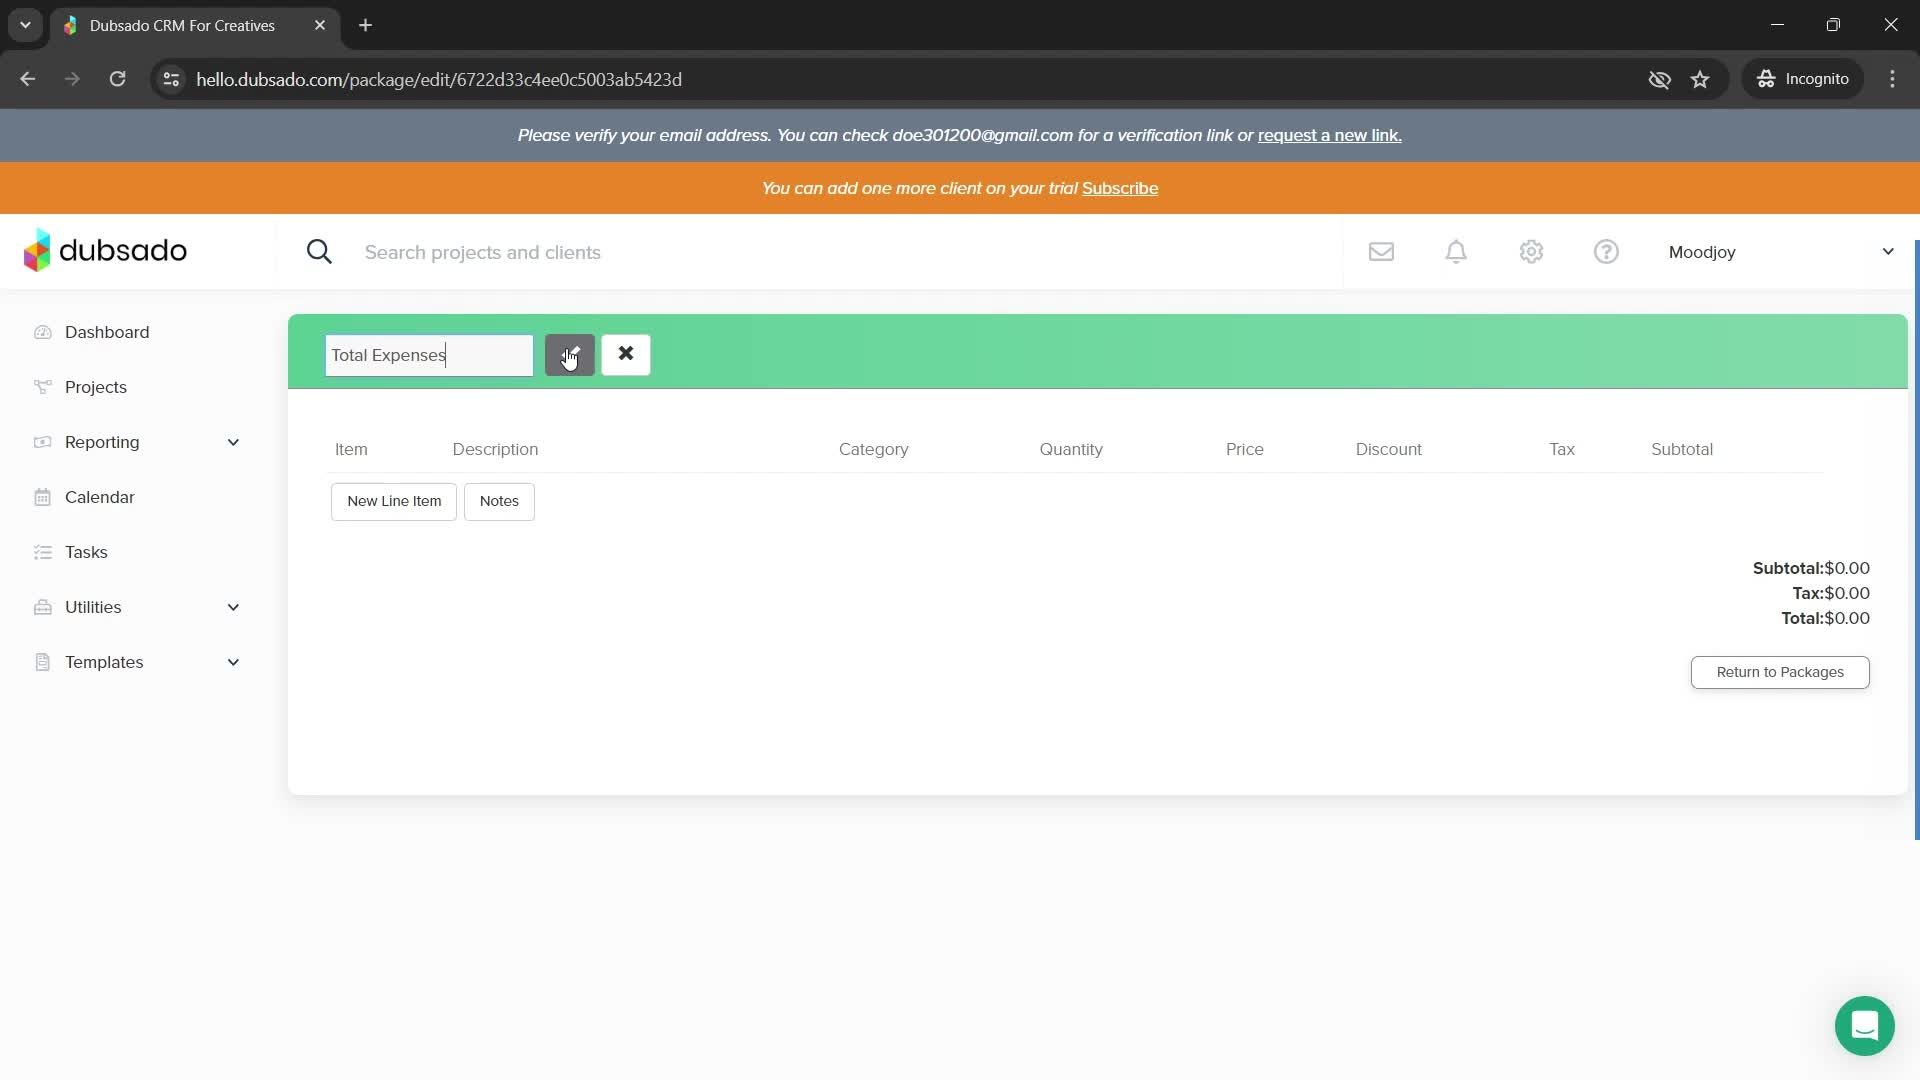Open settings gear icon in header
This screenshot has width=1920, height=1080.
[1531, 252]
